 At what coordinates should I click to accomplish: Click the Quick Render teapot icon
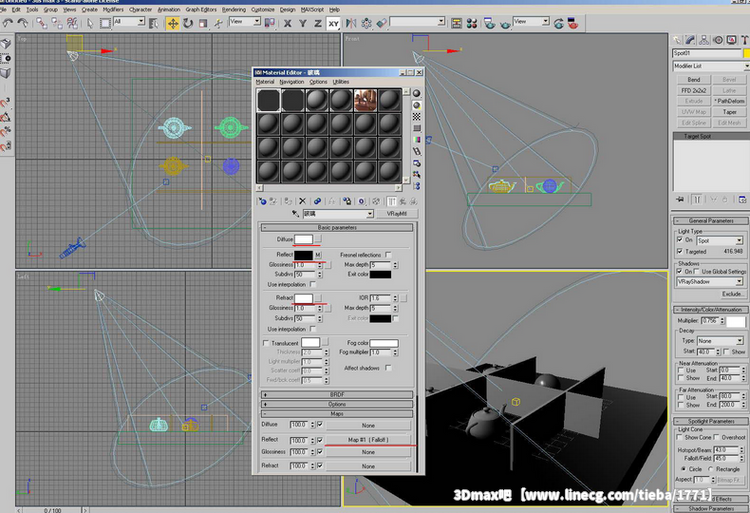tap(505, 23)
